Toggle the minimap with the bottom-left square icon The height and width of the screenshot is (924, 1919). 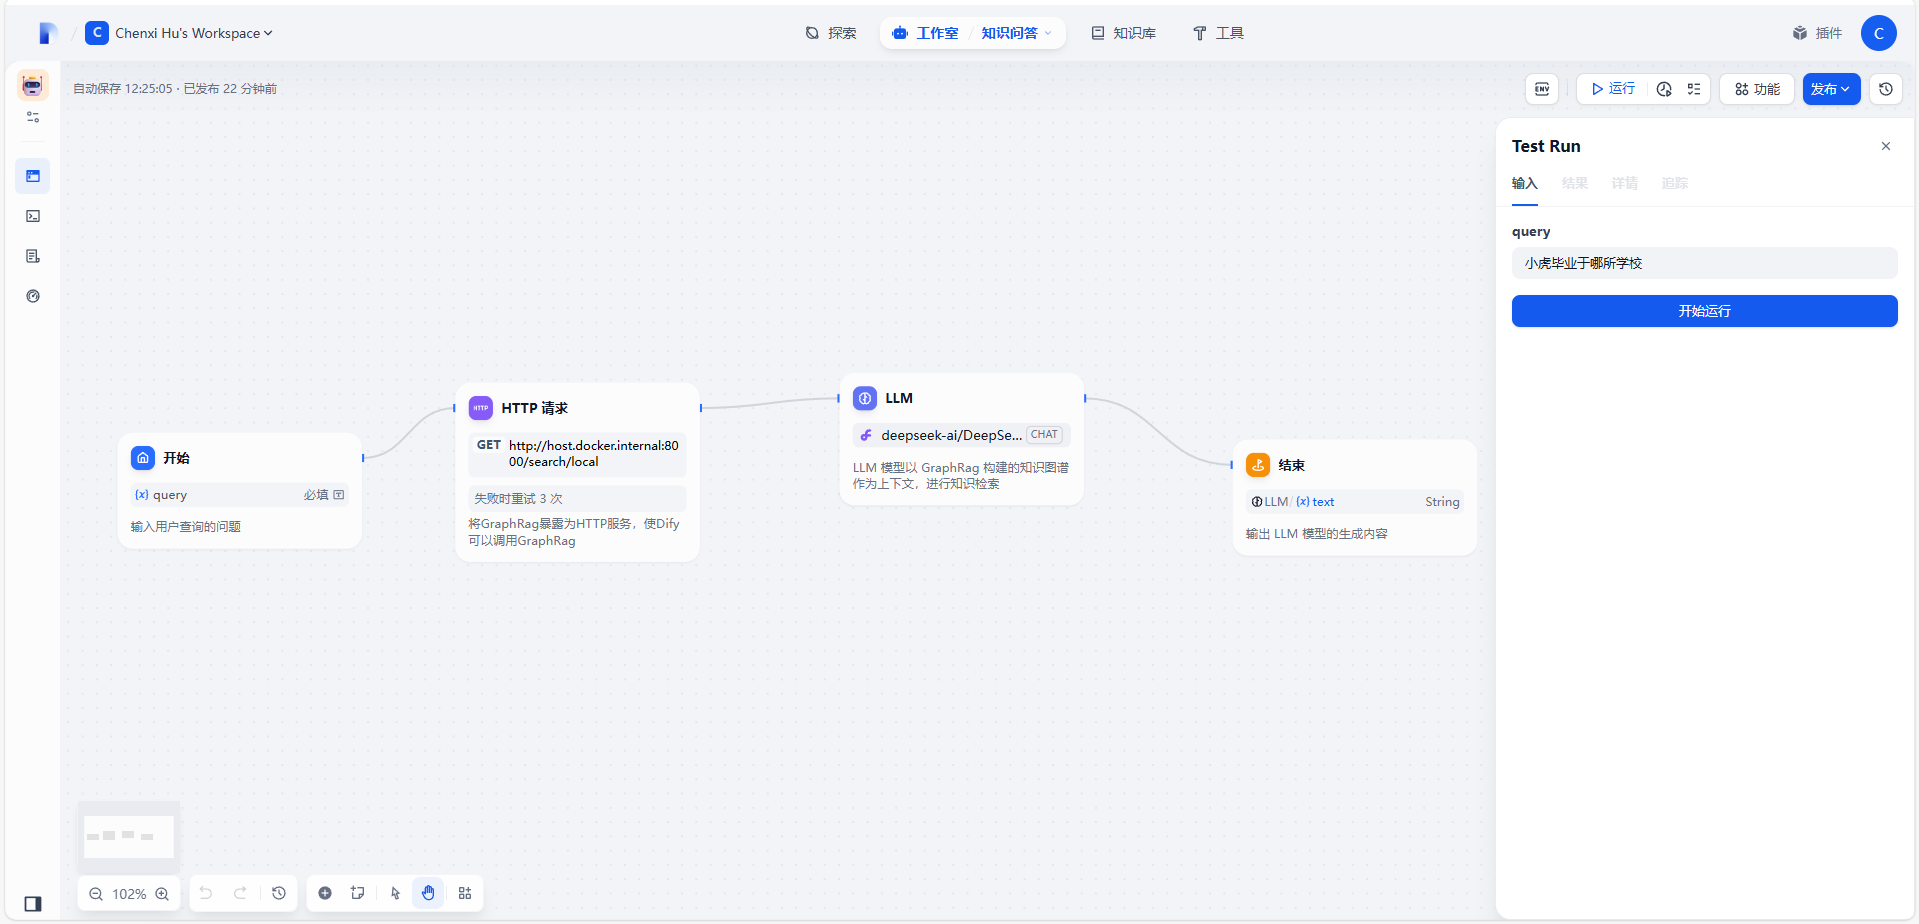click(x=31, y=903)
